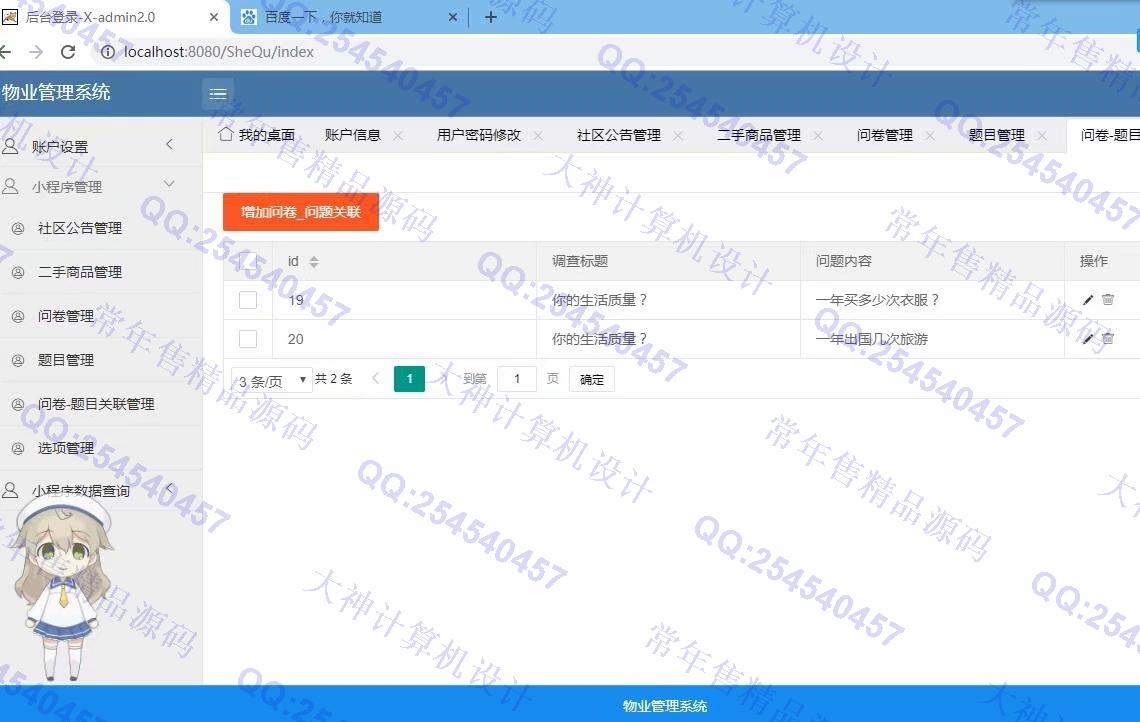Sort table by id column arrows

pyautogui.click(x=313, y=262)
